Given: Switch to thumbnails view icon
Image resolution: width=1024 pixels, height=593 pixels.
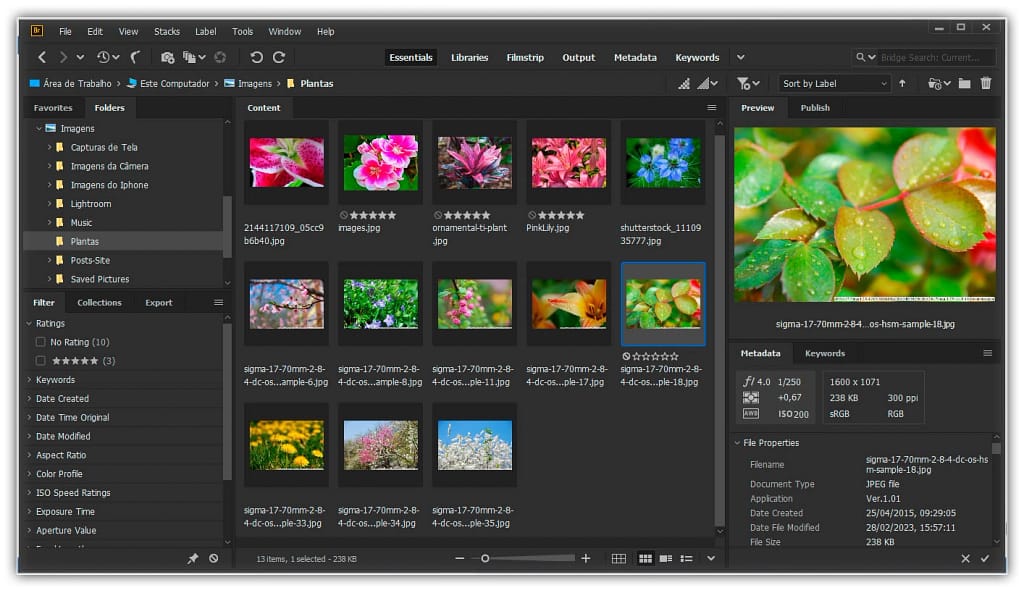Looking at the screenshot, I should (x=645, y=558).
